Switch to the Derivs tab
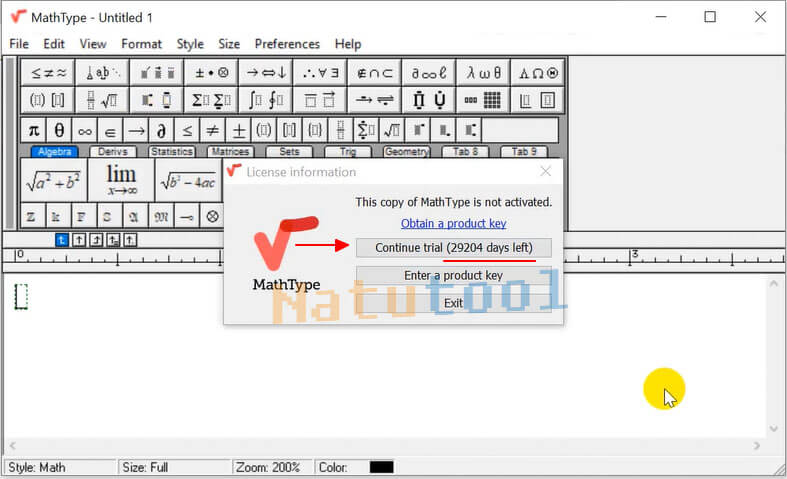The height and width of the screenshot is (479, 787). (x=113, y=152)
